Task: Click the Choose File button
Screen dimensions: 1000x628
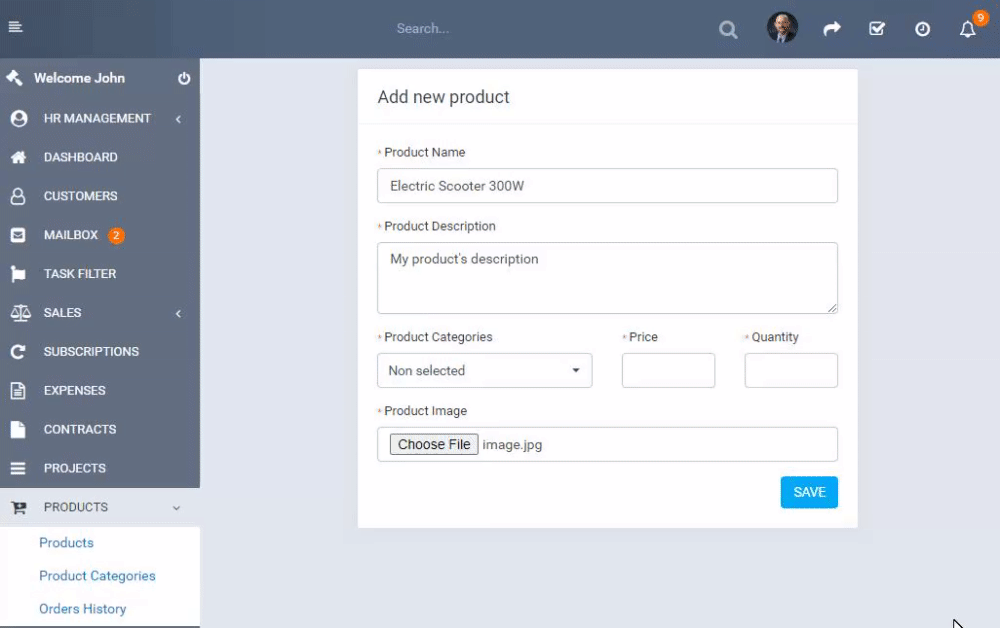Action: pos(434,445)
